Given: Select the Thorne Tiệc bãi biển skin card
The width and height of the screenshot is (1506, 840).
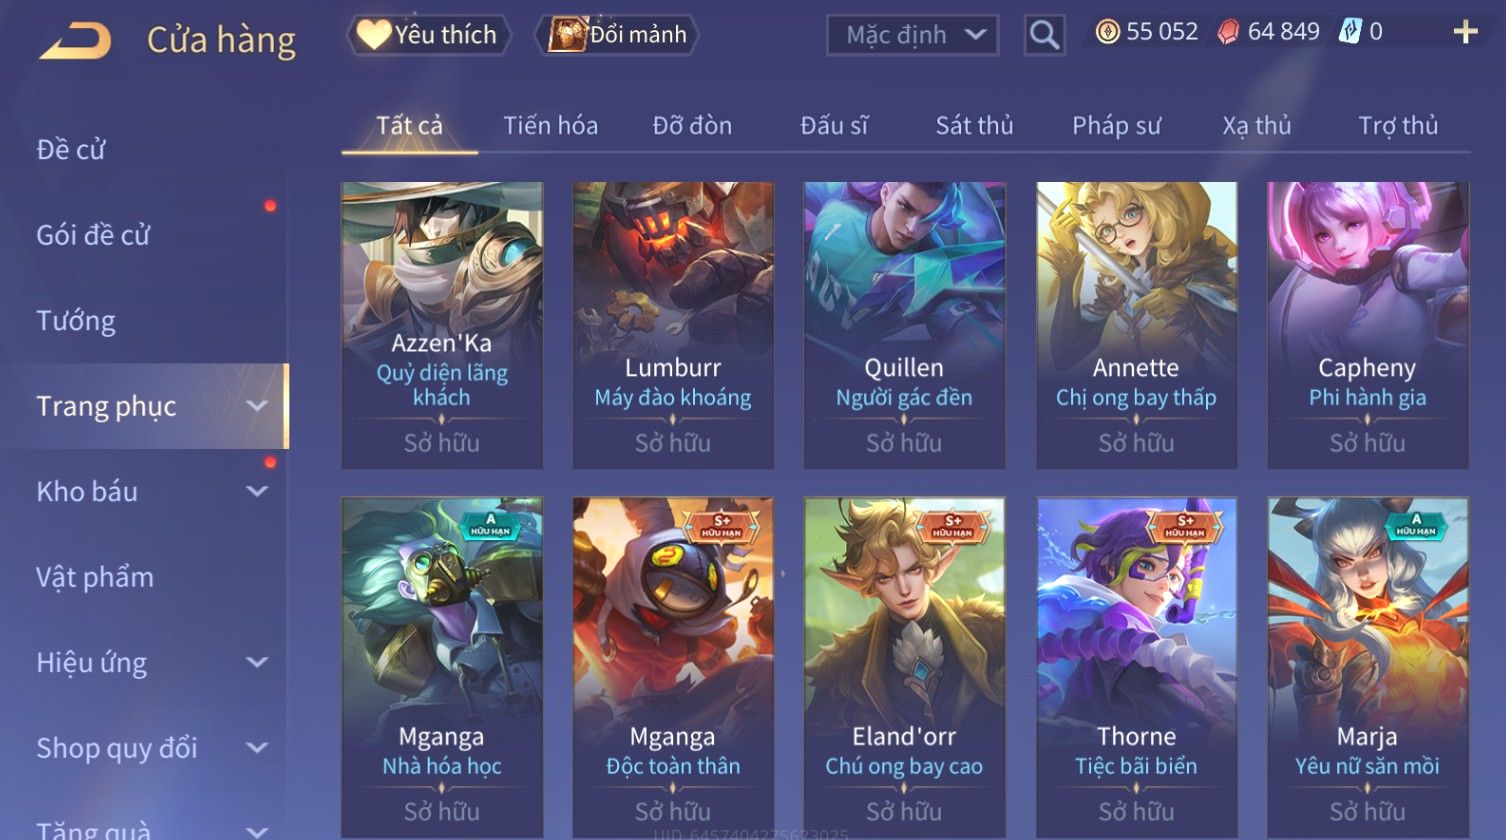Looking at the screenshot, I should (1136, 667).
